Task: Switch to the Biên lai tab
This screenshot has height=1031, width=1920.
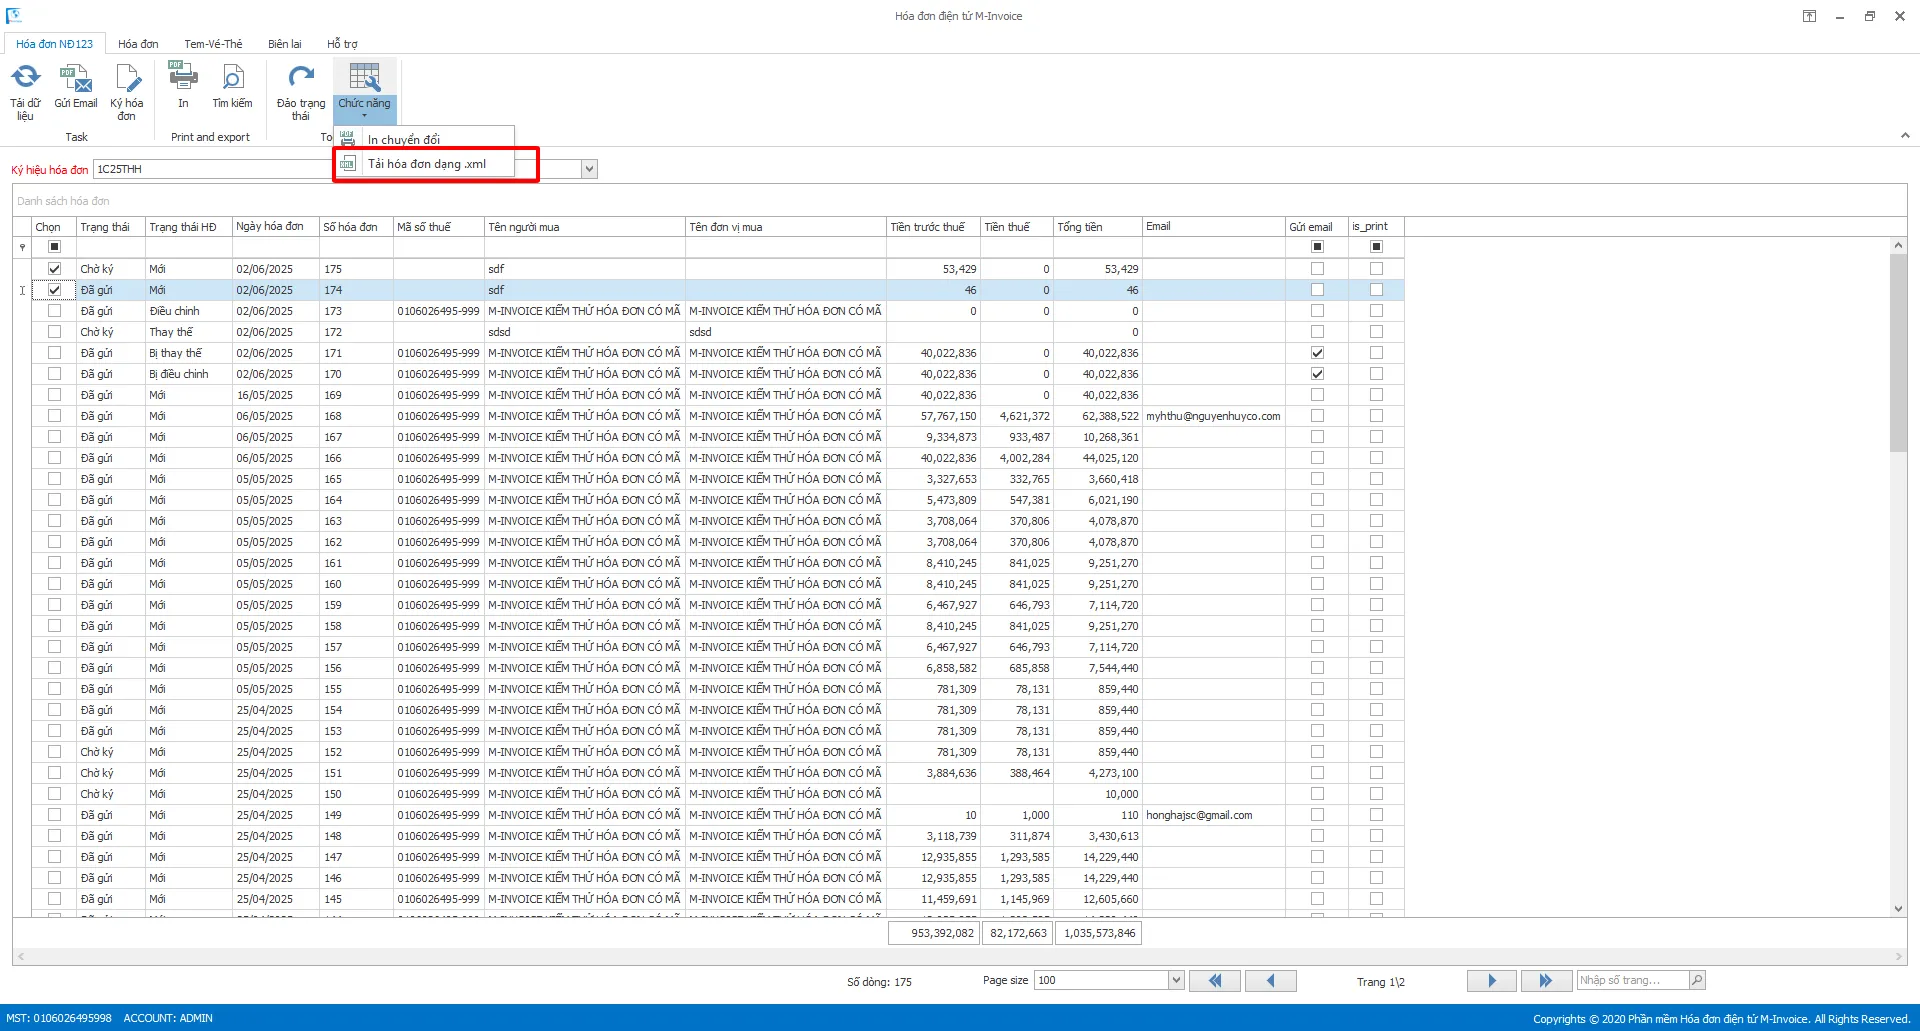Action: 284,44
